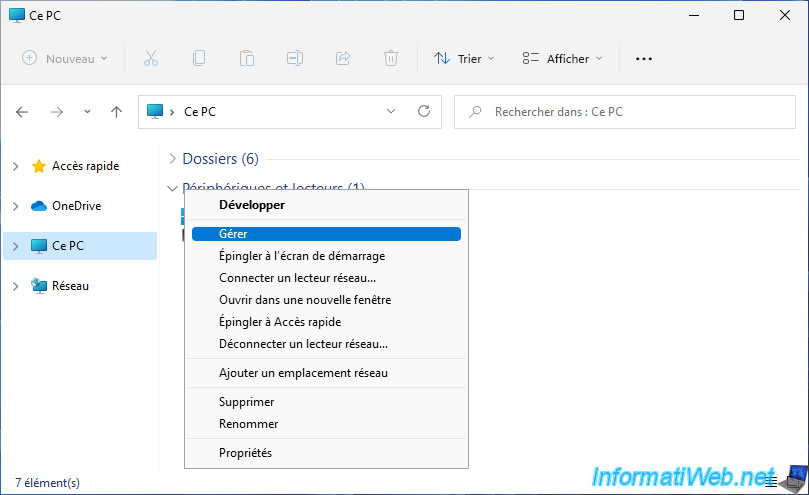Click Épingler à Accès rapide
Screen dimensions: 809x495
point(280,322)
